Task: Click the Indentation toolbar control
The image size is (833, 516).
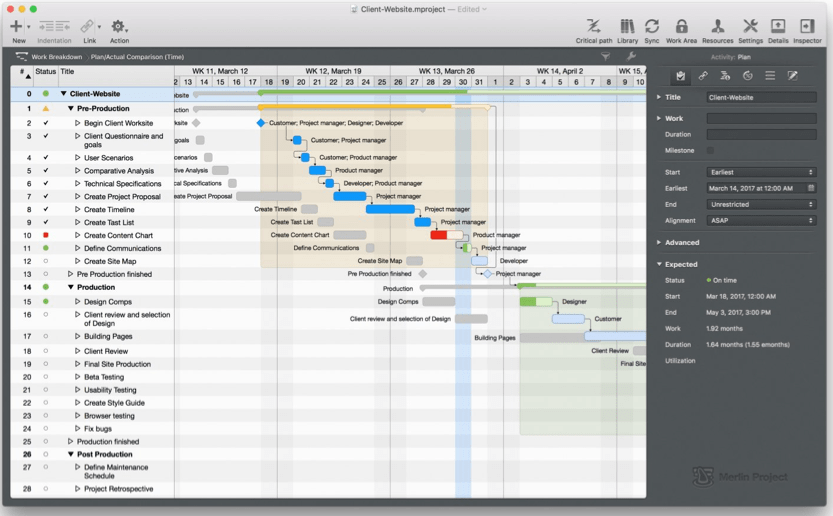Action: (x=54, y=26)
